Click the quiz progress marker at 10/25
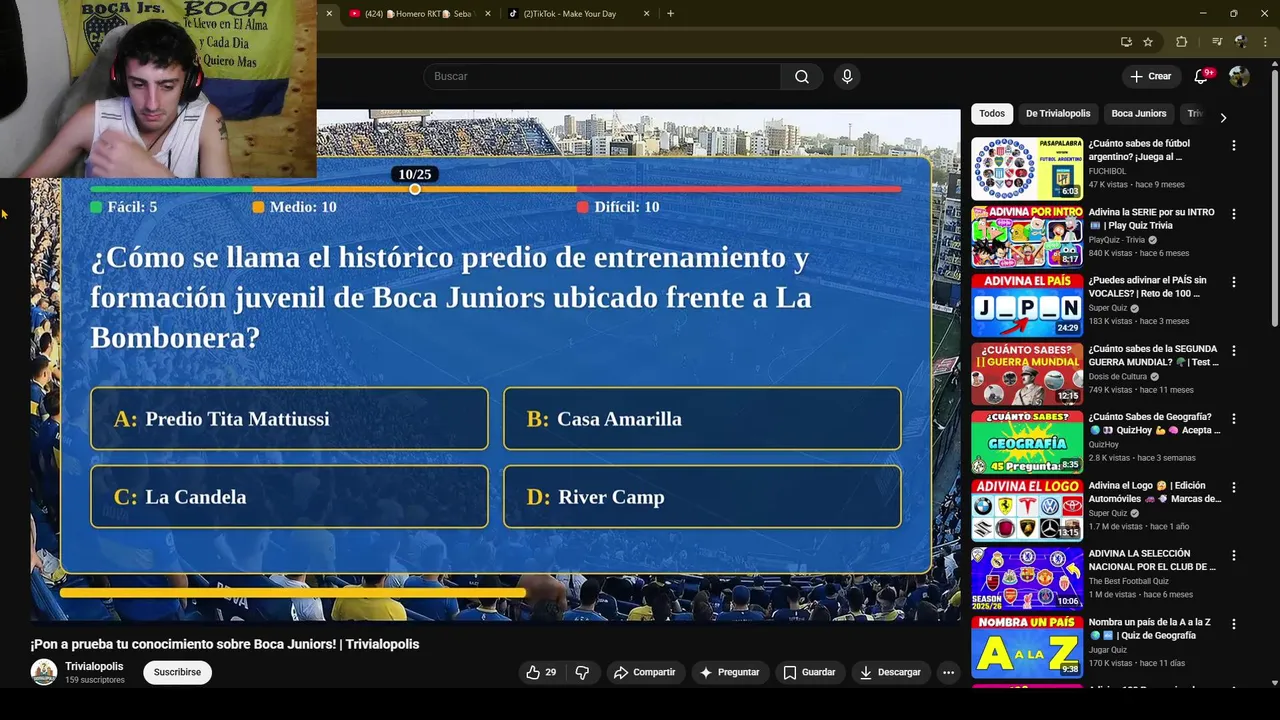 pos(415,189)
